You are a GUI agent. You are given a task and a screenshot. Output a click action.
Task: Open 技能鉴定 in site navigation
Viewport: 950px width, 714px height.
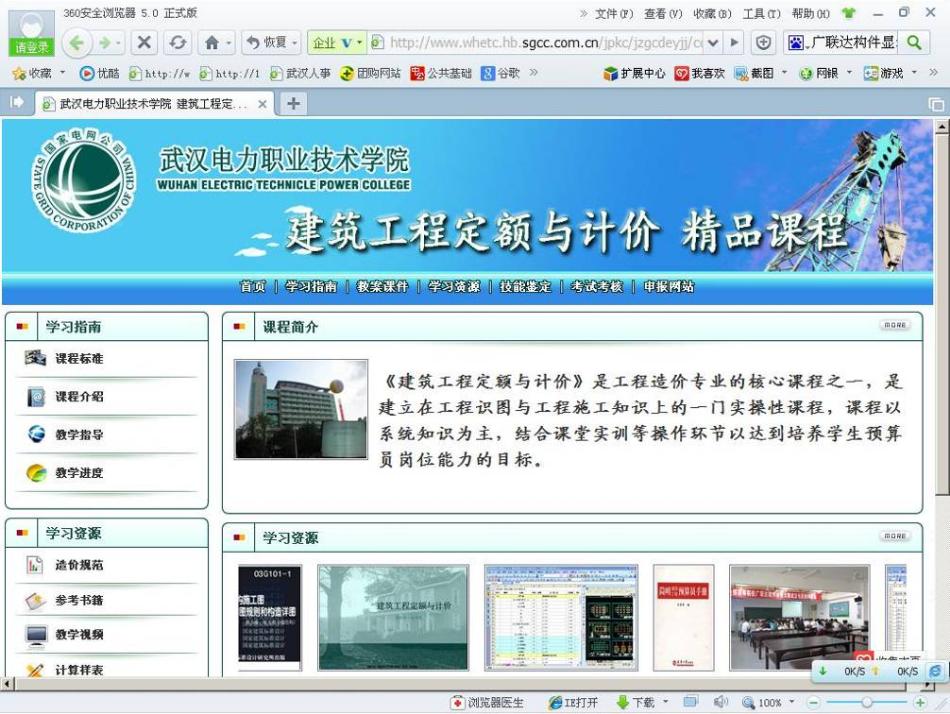coord(525,286)
